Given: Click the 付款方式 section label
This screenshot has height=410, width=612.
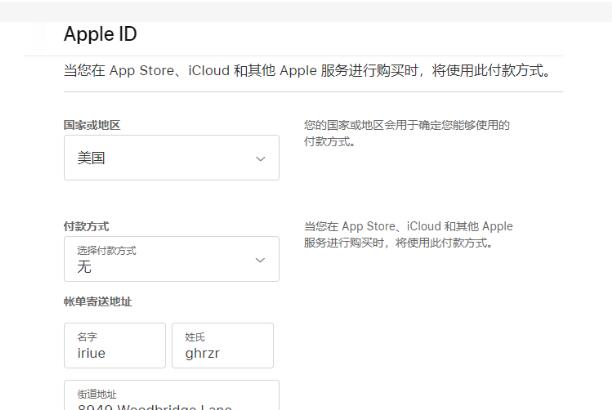Looking at the screenshot, I should (x=86, y=226).
